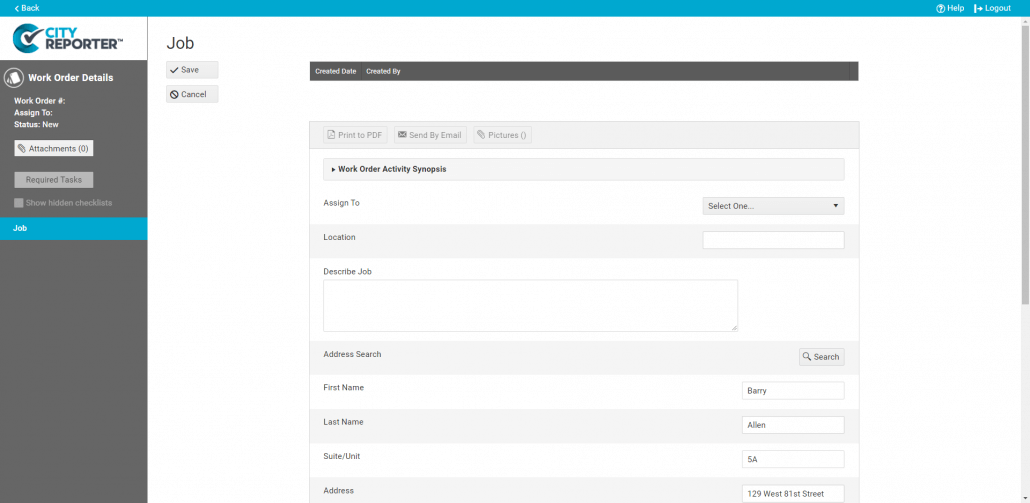Viewport: 1030px width, 503px height.
Task: Edit the Suite/Unit field containing 5A
Action: click(x=793, y=459)
